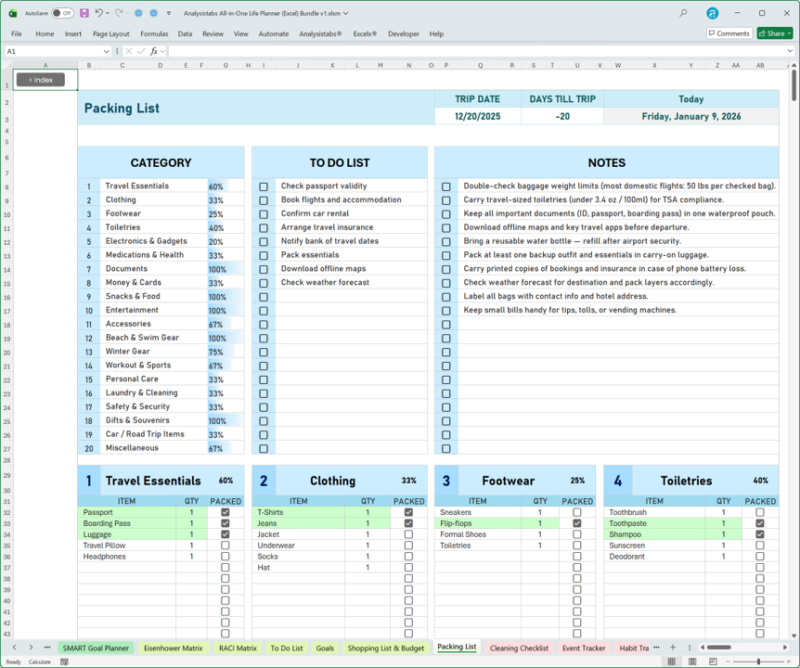Click the add new sheet plus icon
Image resolution: width=800 pixels, height=668 pixels.
pyautogui.click(x=672, y=648)
